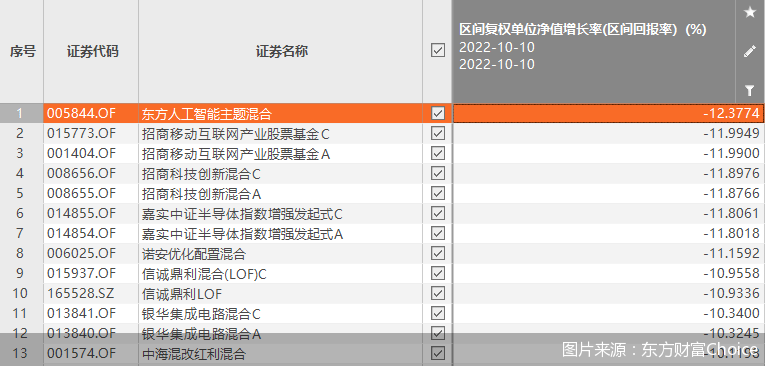The width and height of the screenshot is (765, 366).
Task: Select security code 006025.OF
Action: pyautogui.click(x=81, y=253)
